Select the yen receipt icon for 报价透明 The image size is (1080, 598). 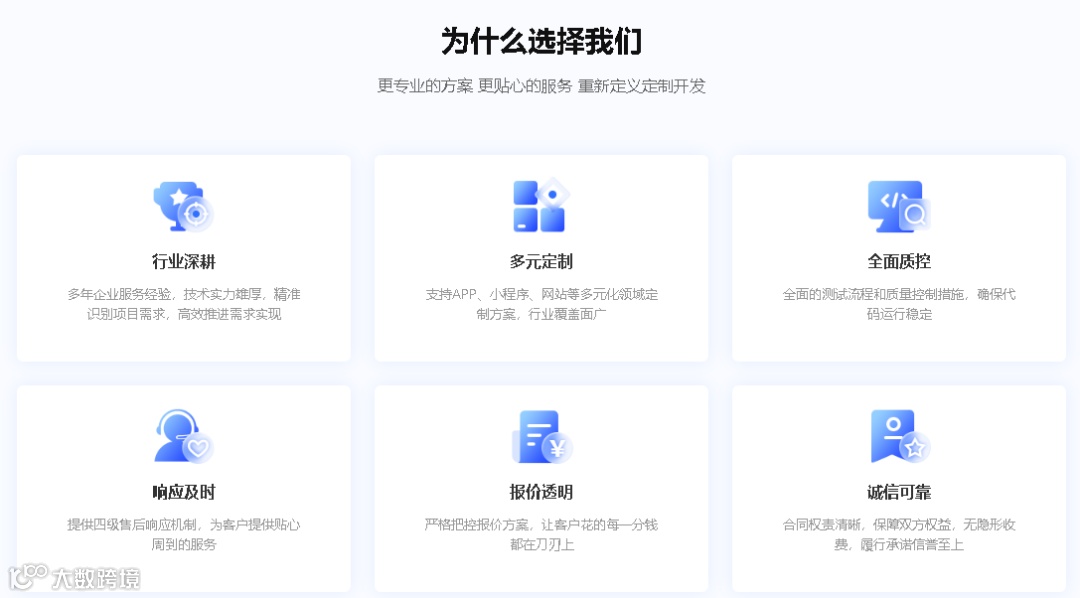coord(540,436)
